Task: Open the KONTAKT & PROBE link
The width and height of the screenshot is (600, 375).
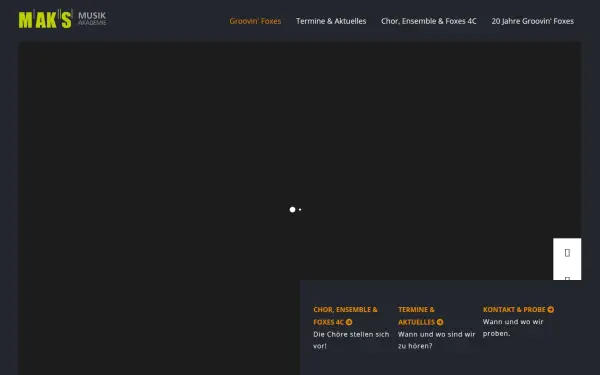Action: click(518, 310)
